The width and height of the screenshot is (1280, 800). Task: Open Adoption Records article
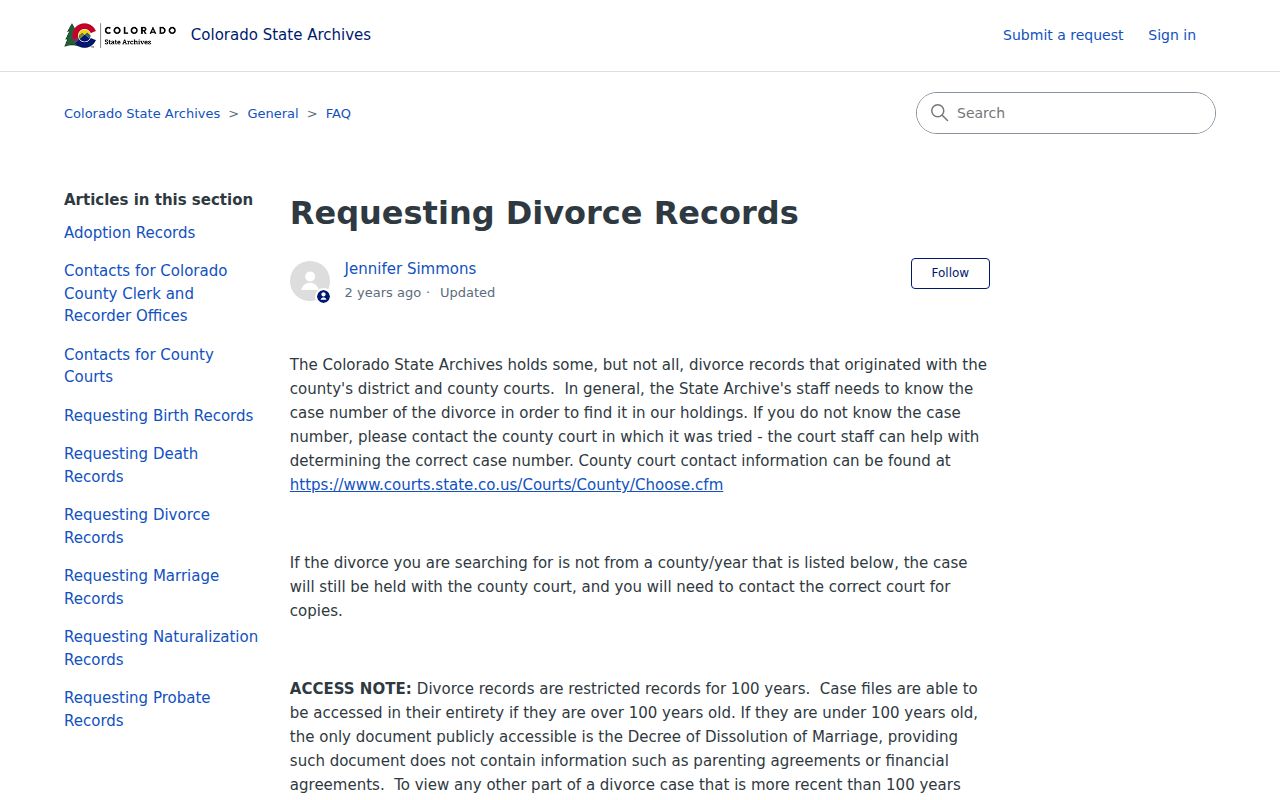click(130, 232)
